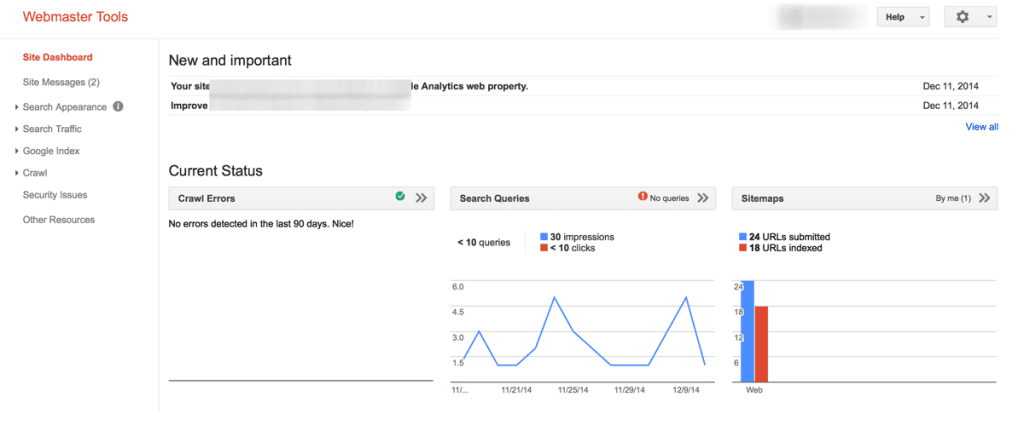Expand the Crawl menu arrow
The height and width of the screenshot is (431, 1024).
pyautogui.click(x=16, y=174)
